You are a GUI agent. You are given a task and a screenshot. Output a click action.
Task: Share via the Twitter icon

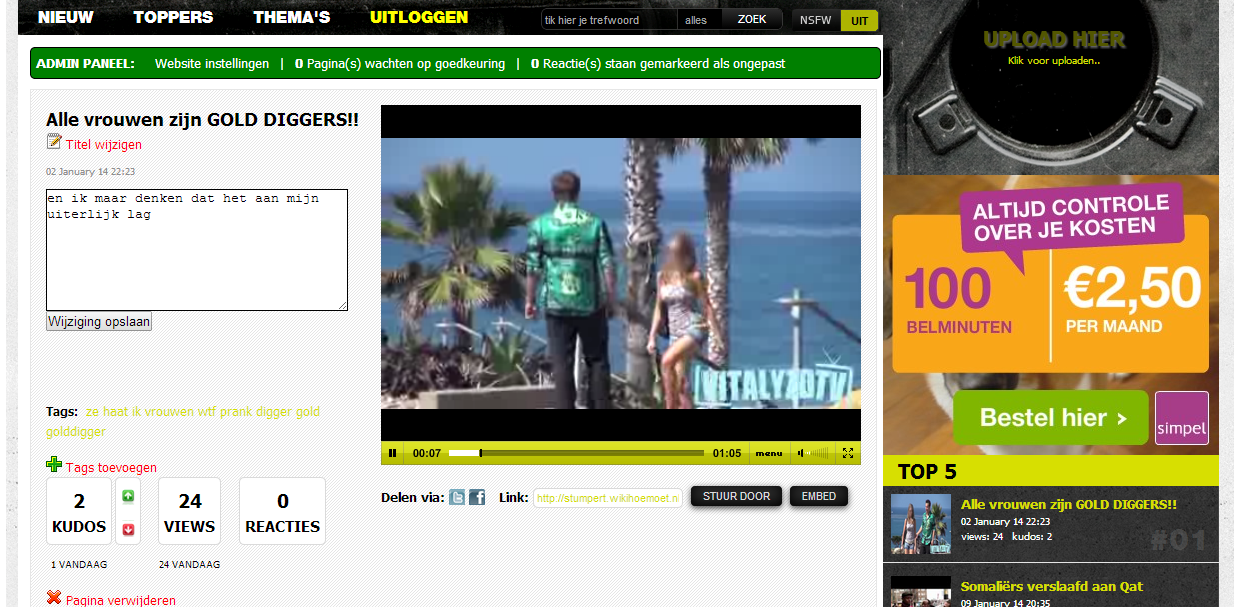click(x=457, y=497)
